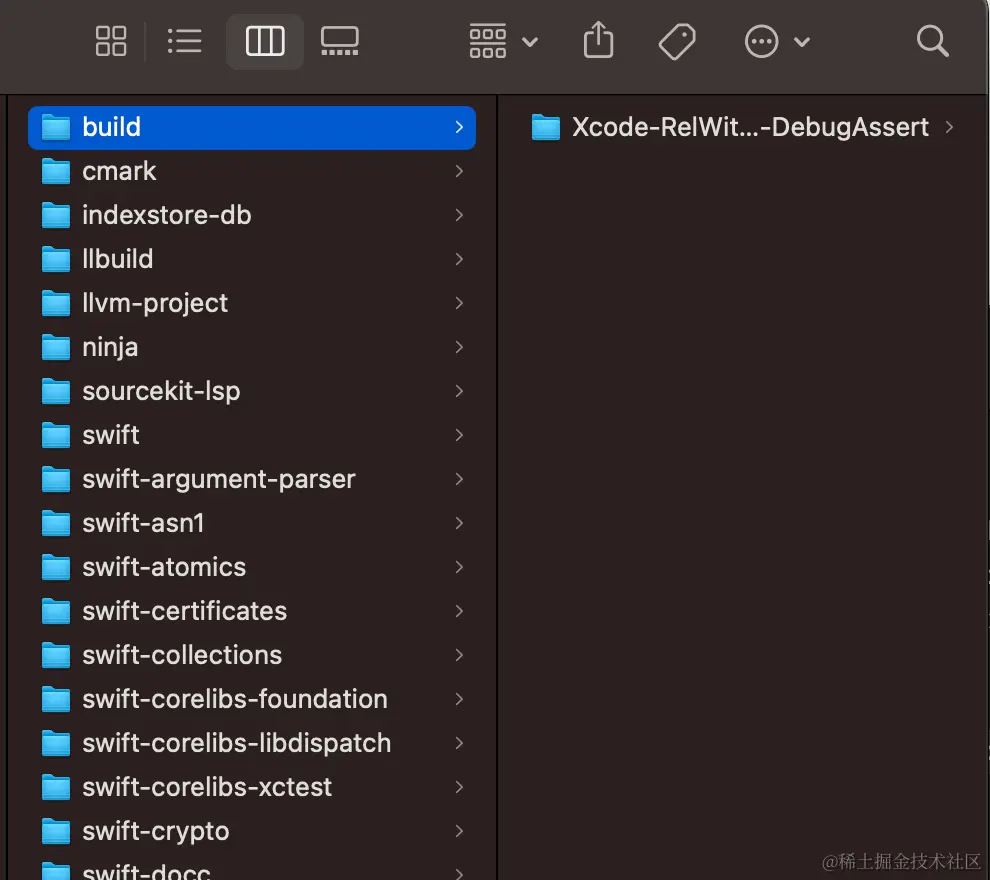Image resolution: width=990 pixels, height=880 pixels.
Task: Select the swift-argument-parser folder
Action: pyautogui.click(x=252, y=479)
